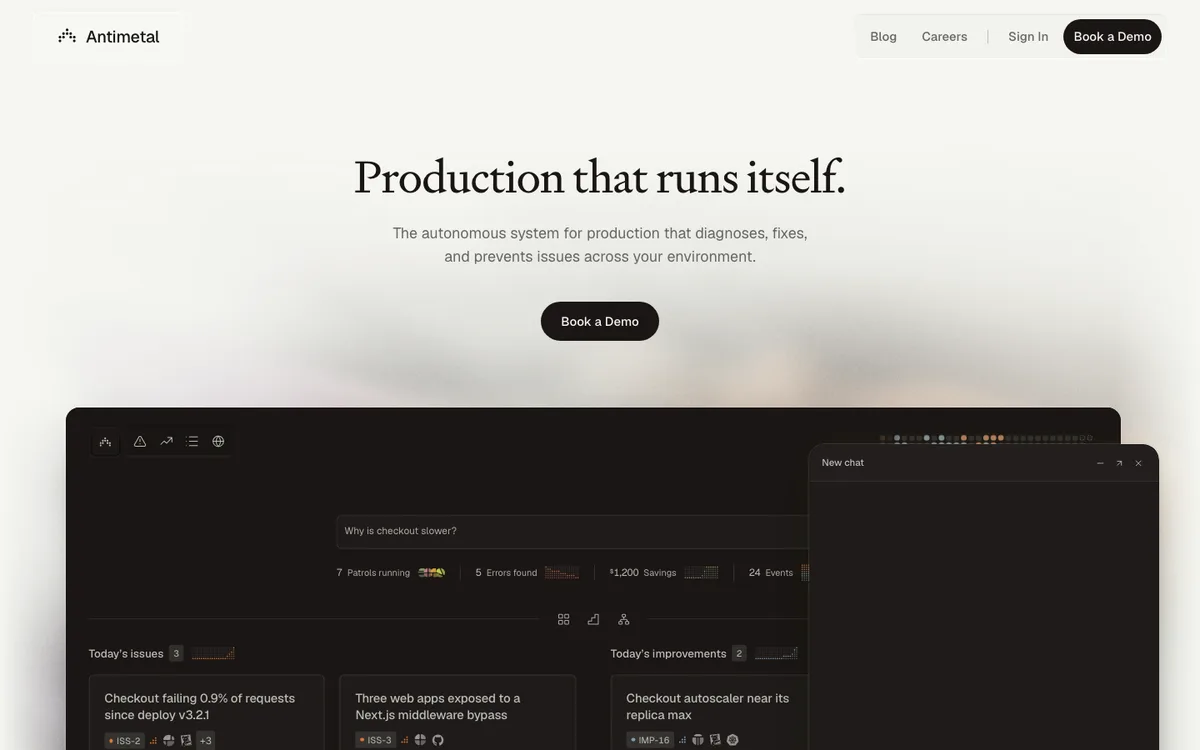The image size is (1200, 750).
Task: Click the 'New chat' panel title
Action: [x=843, y=463]
